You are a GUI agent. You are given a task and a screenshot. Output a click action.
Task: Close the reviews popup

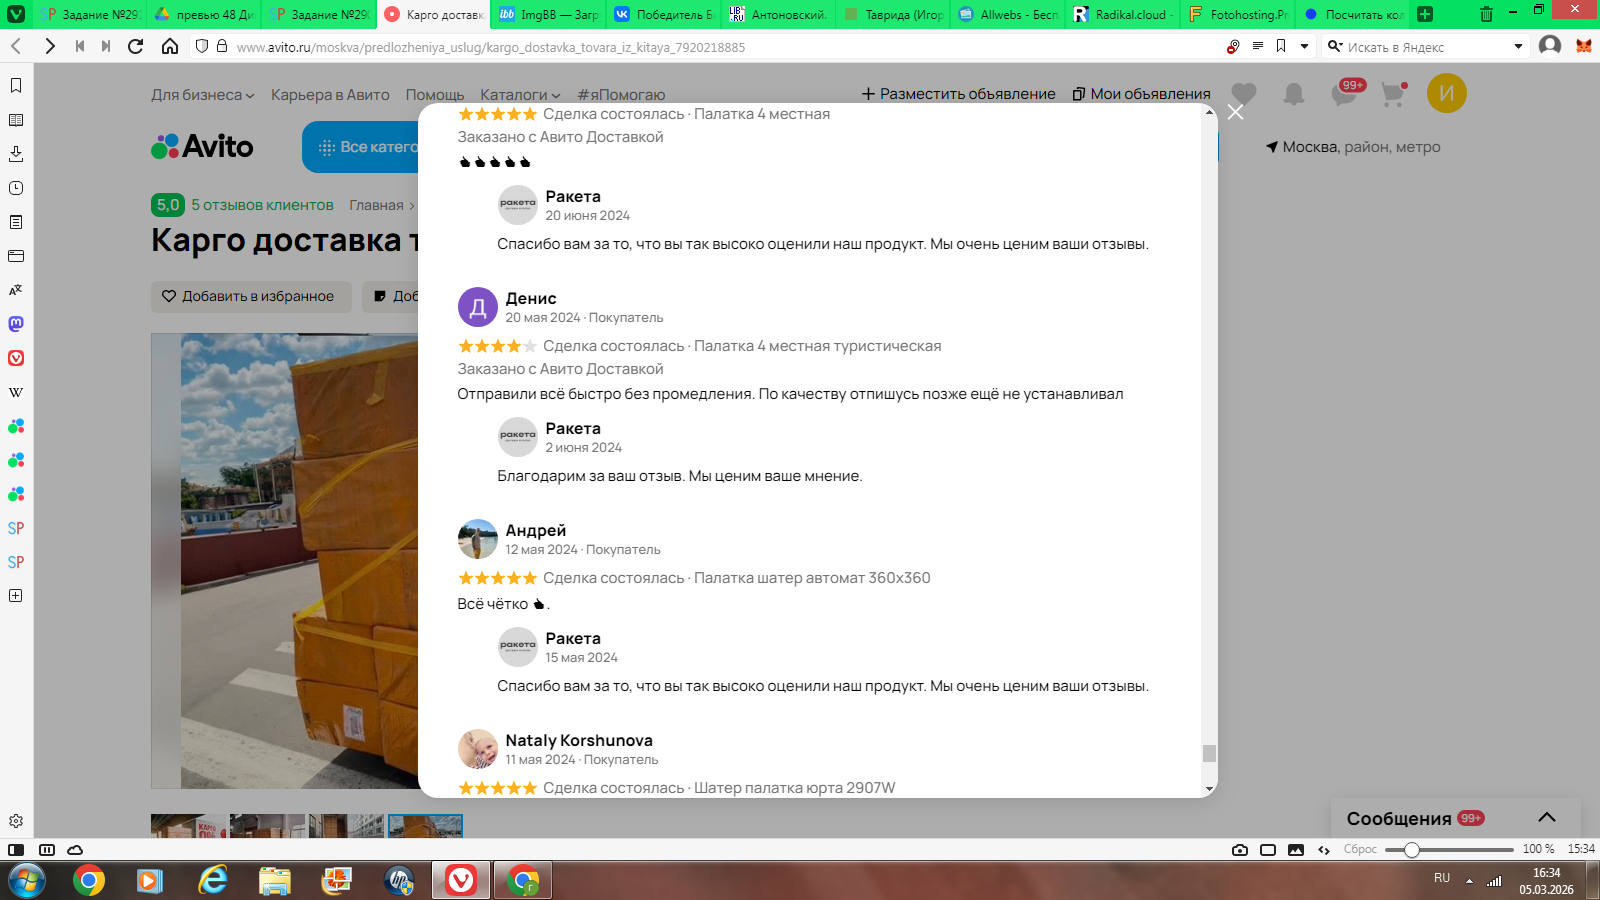[x=1236, y=112]
